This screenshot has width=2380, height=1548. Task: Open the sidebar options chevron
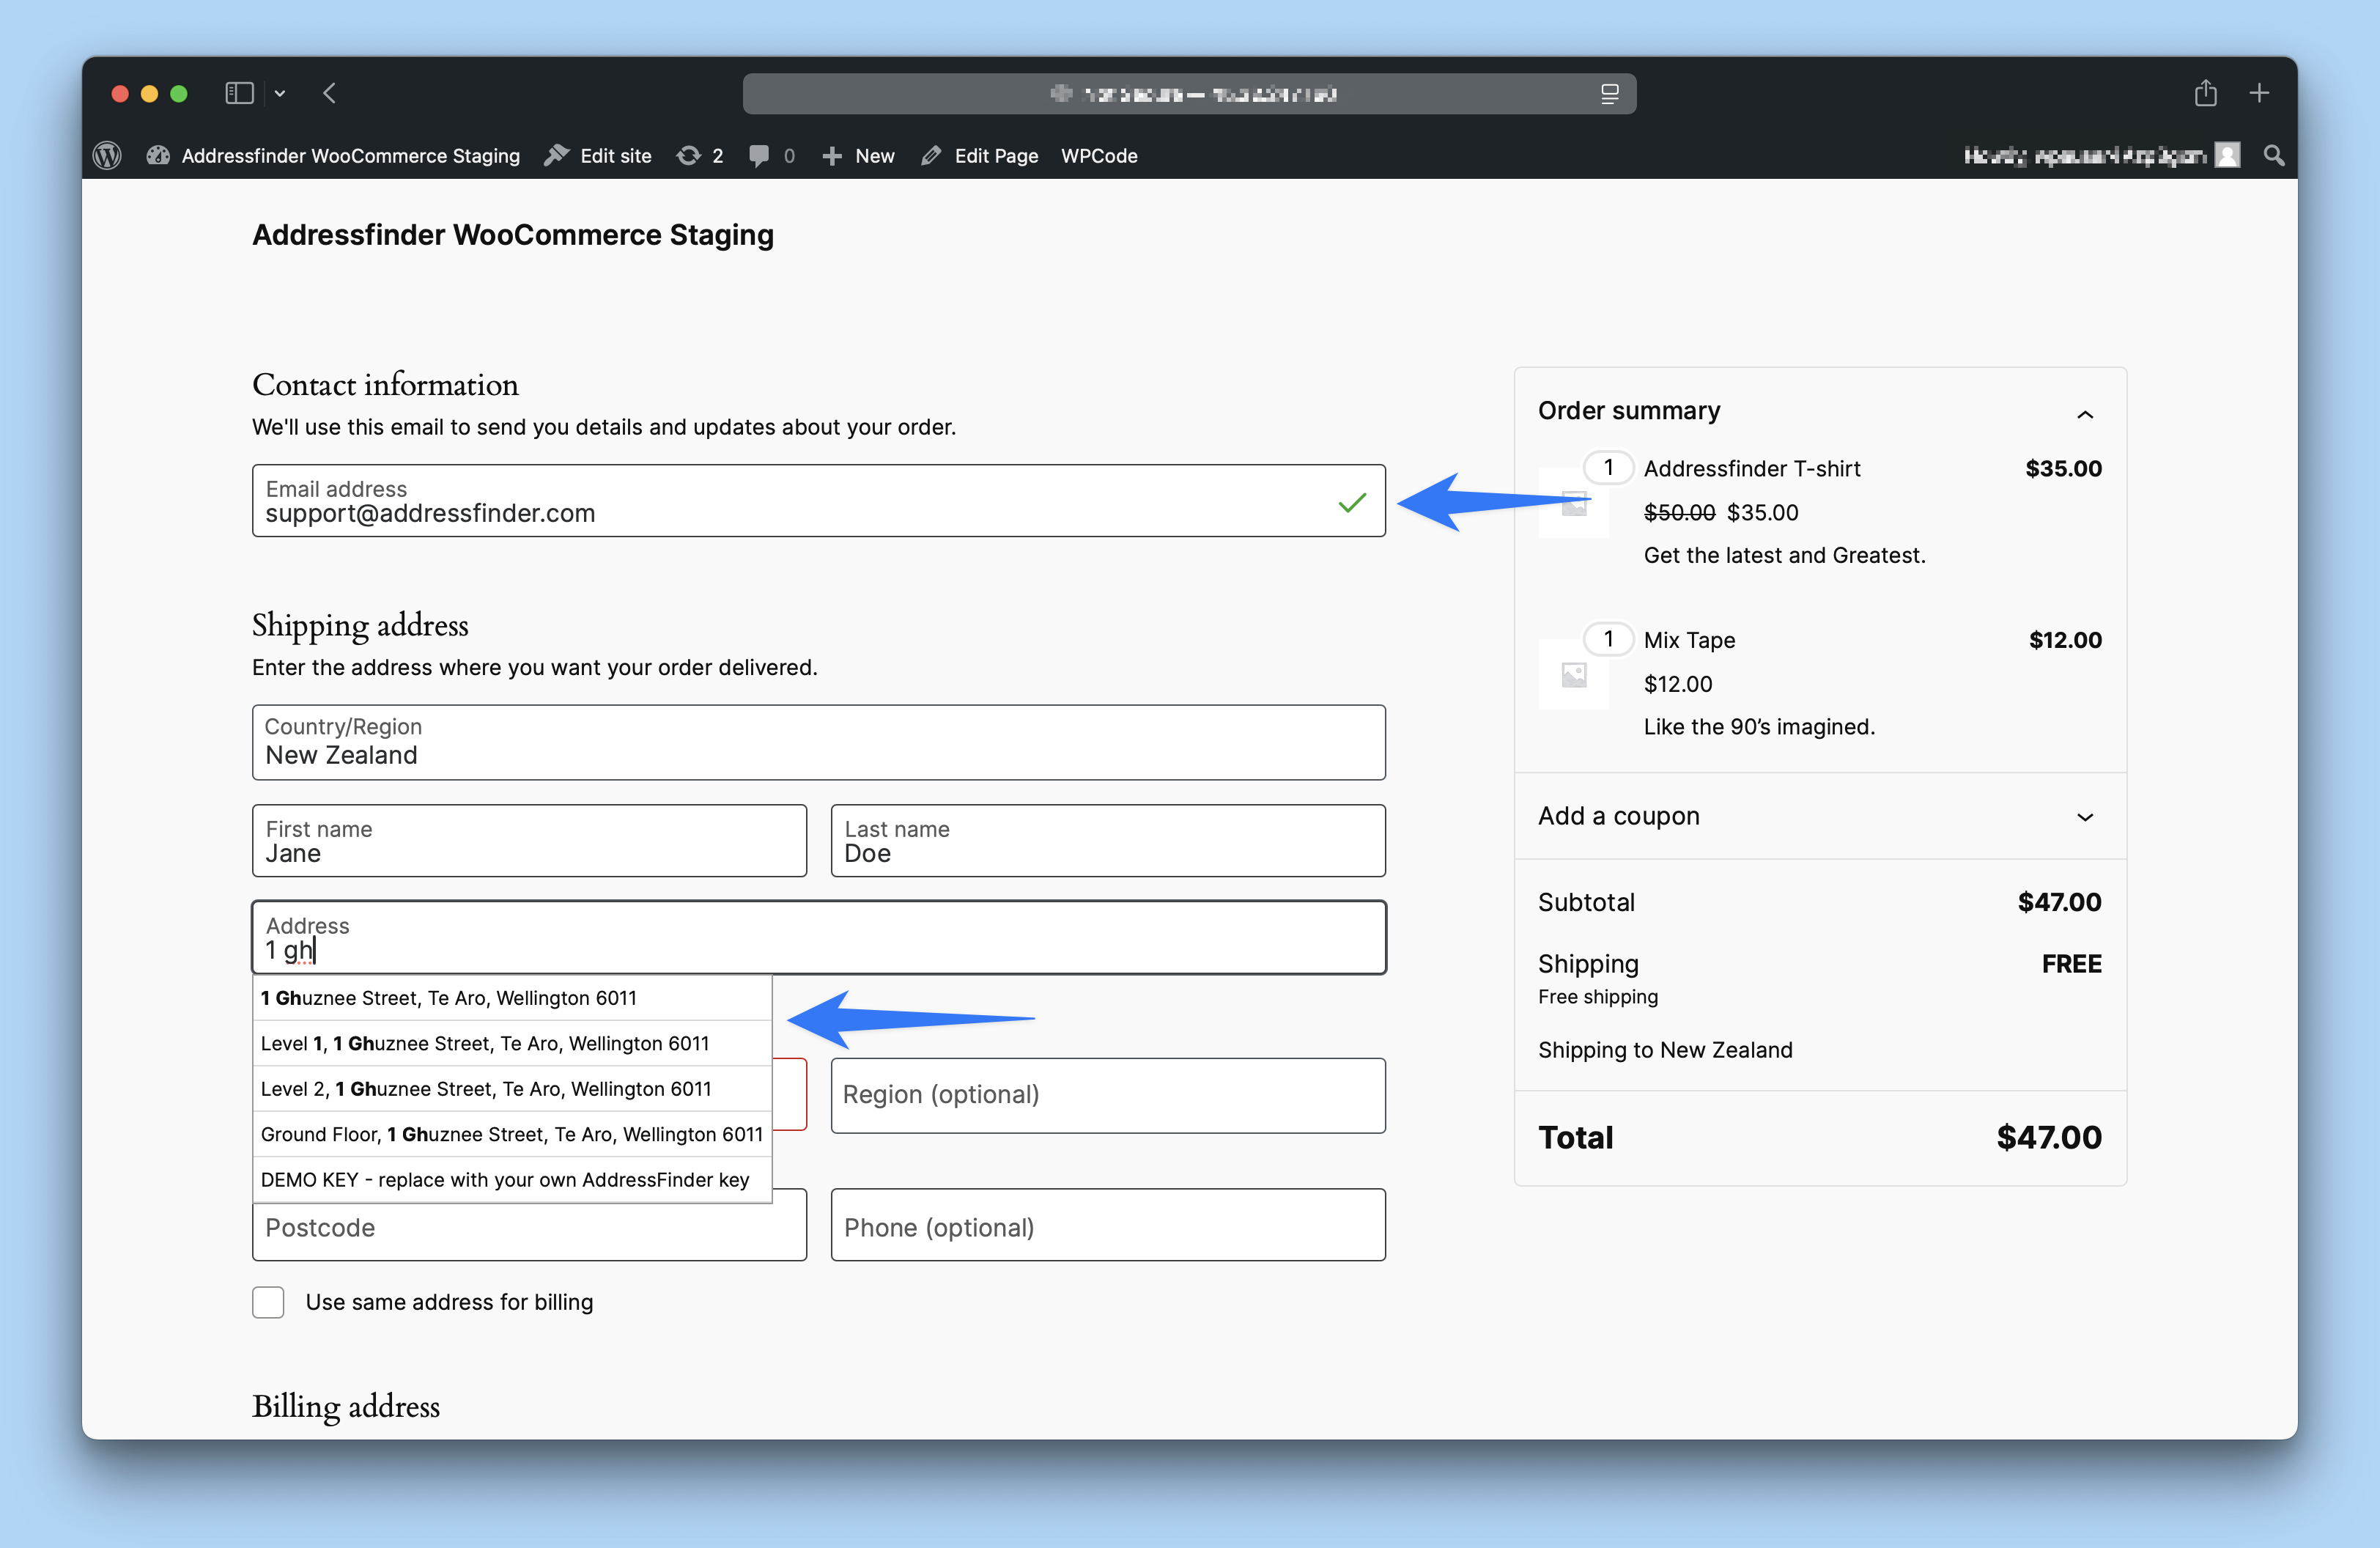tap(280, 93)
